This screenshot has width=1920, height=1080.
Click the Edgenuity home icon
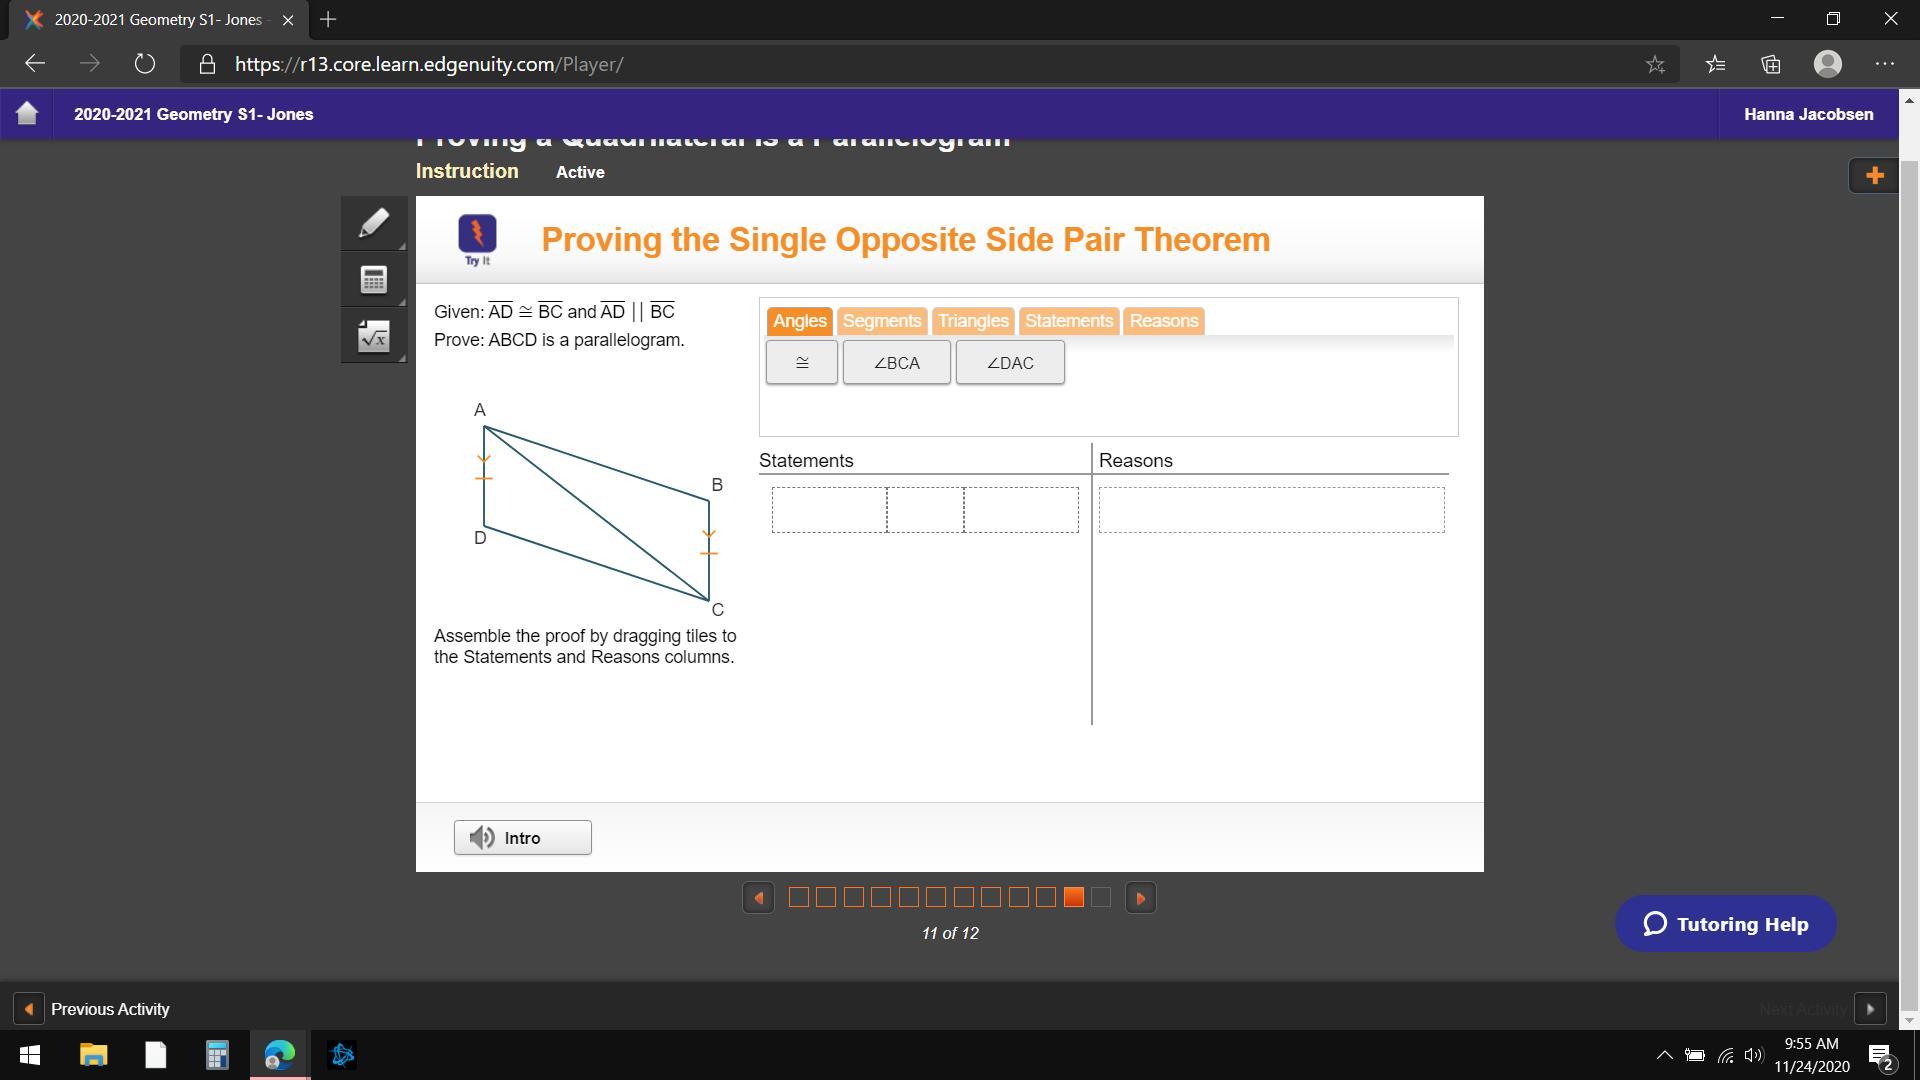click(x=27, y=114)
